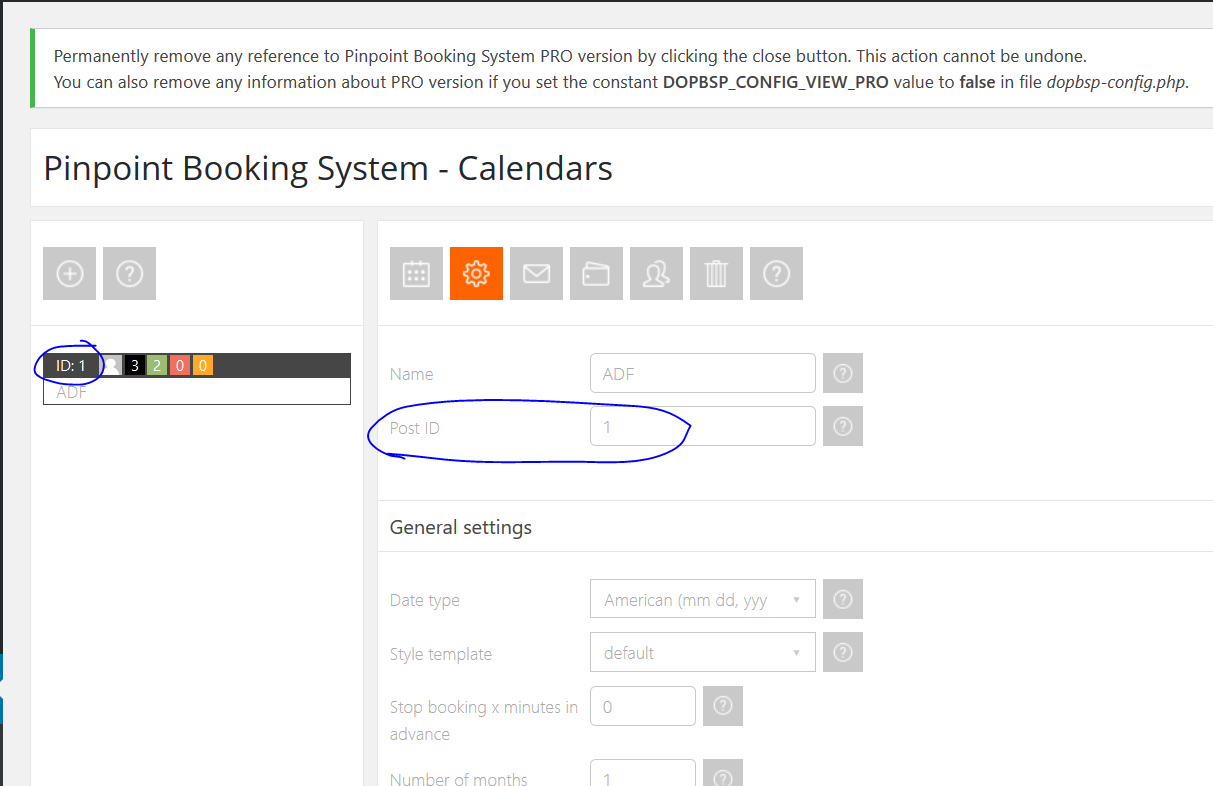Click the green 2 counter badge
Viewport: 1213px width, 786px height.
157,366
